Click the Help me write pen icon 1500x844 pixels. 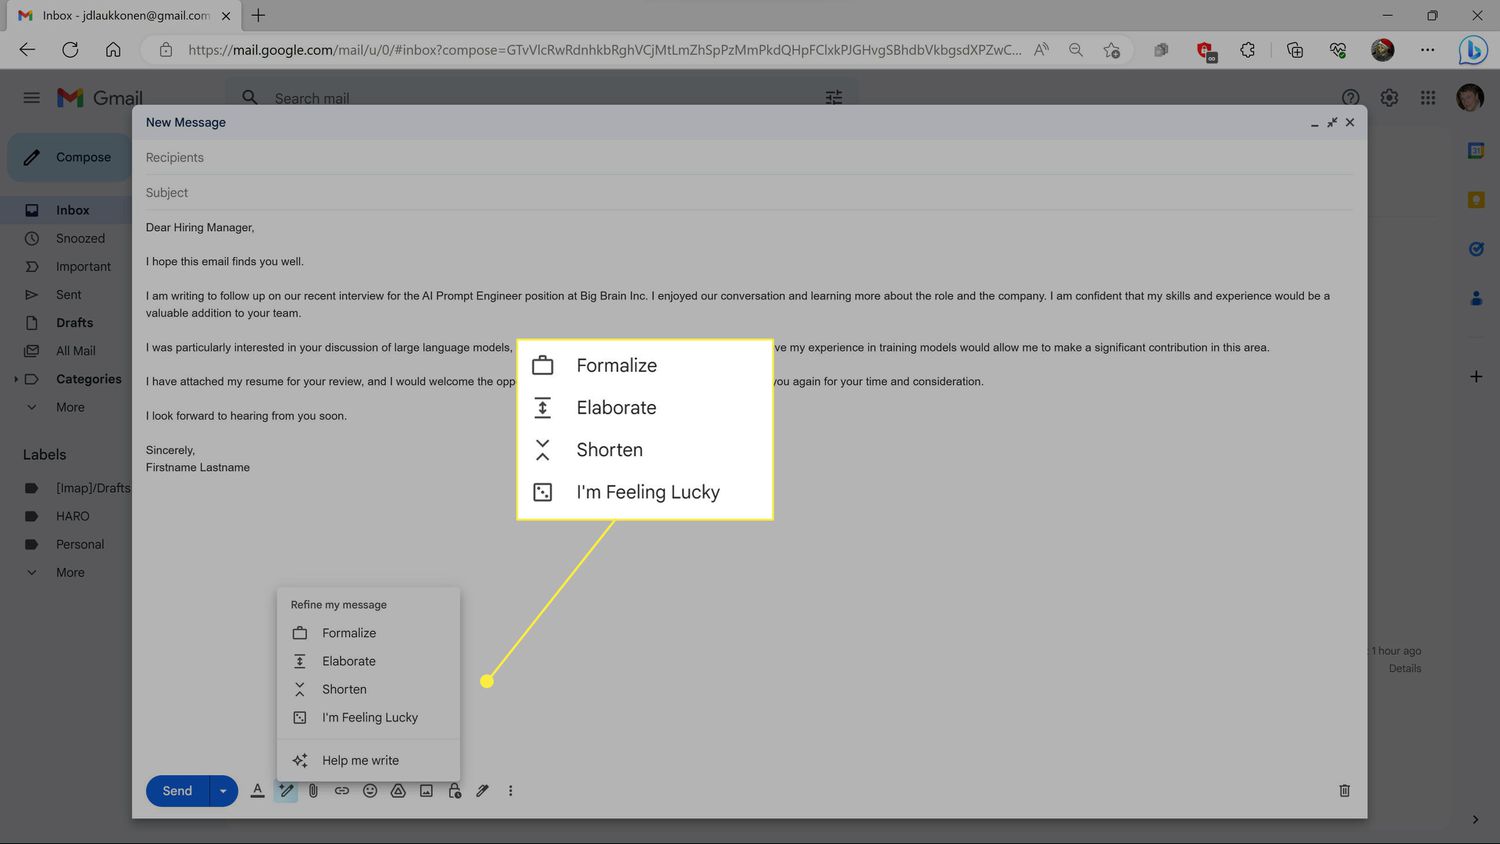click(286, 791)
